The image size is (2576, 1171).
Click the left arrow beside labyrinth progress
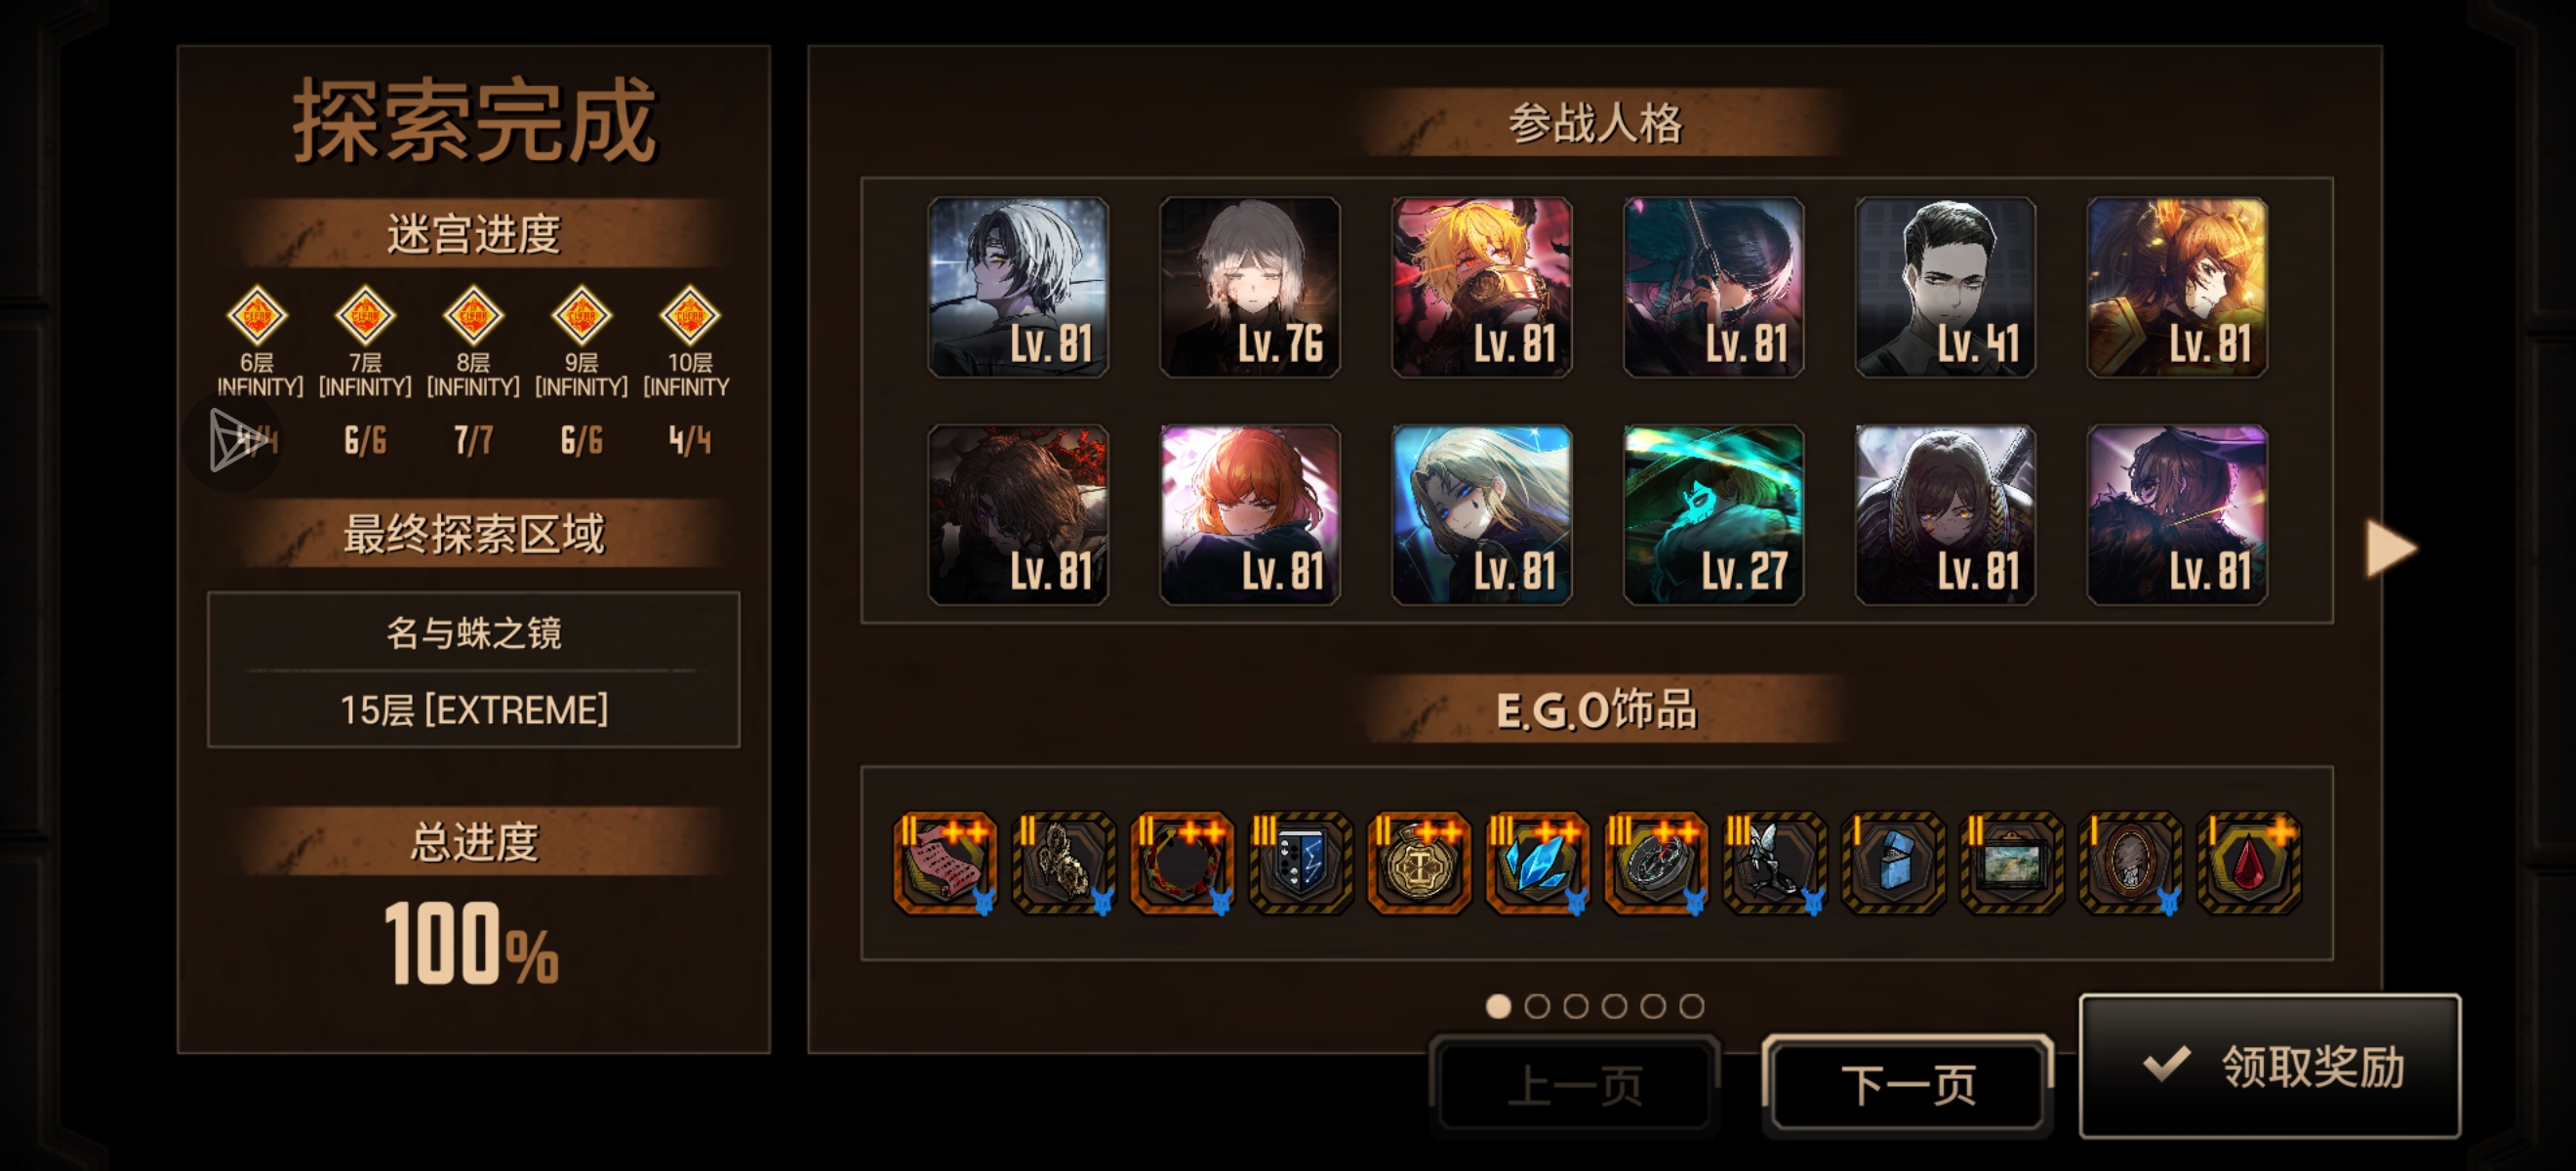[233, 440]
